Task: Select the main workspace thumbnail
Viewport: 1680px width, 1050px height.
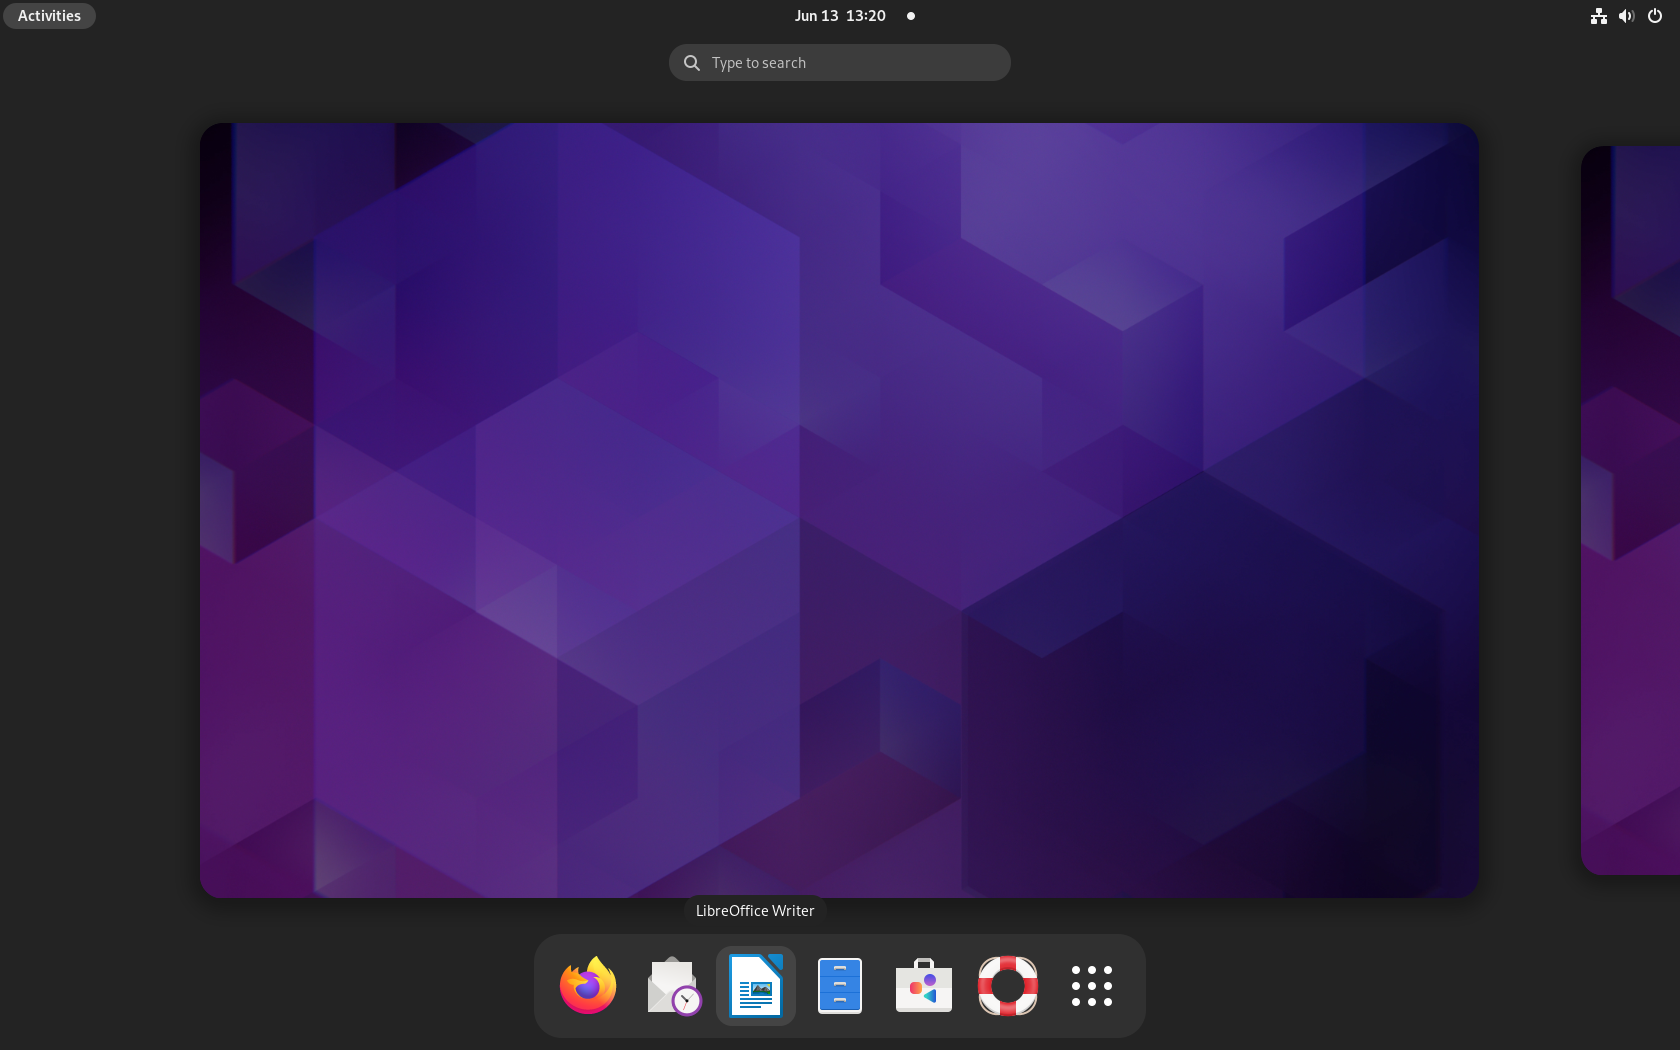Action: [x=839, y=510]
